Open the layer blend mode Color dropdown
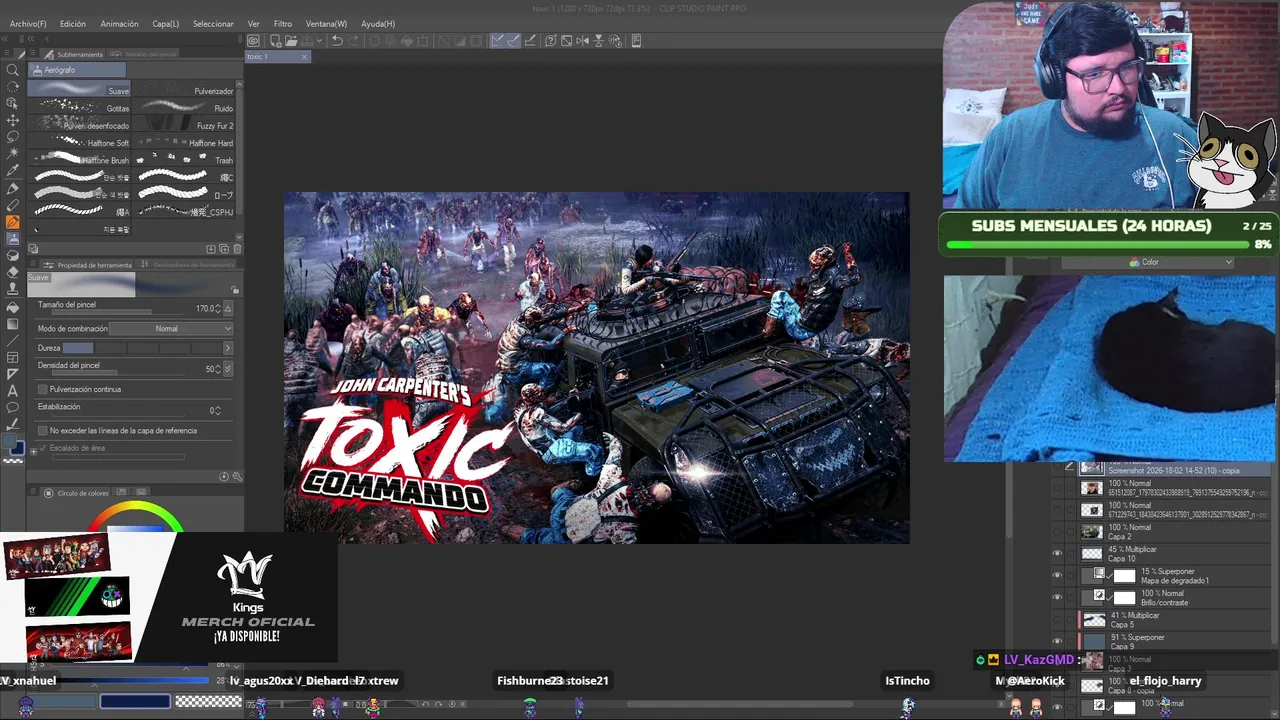Image resolution: width=1280 pixels, height=720 pixels. 1147,262
